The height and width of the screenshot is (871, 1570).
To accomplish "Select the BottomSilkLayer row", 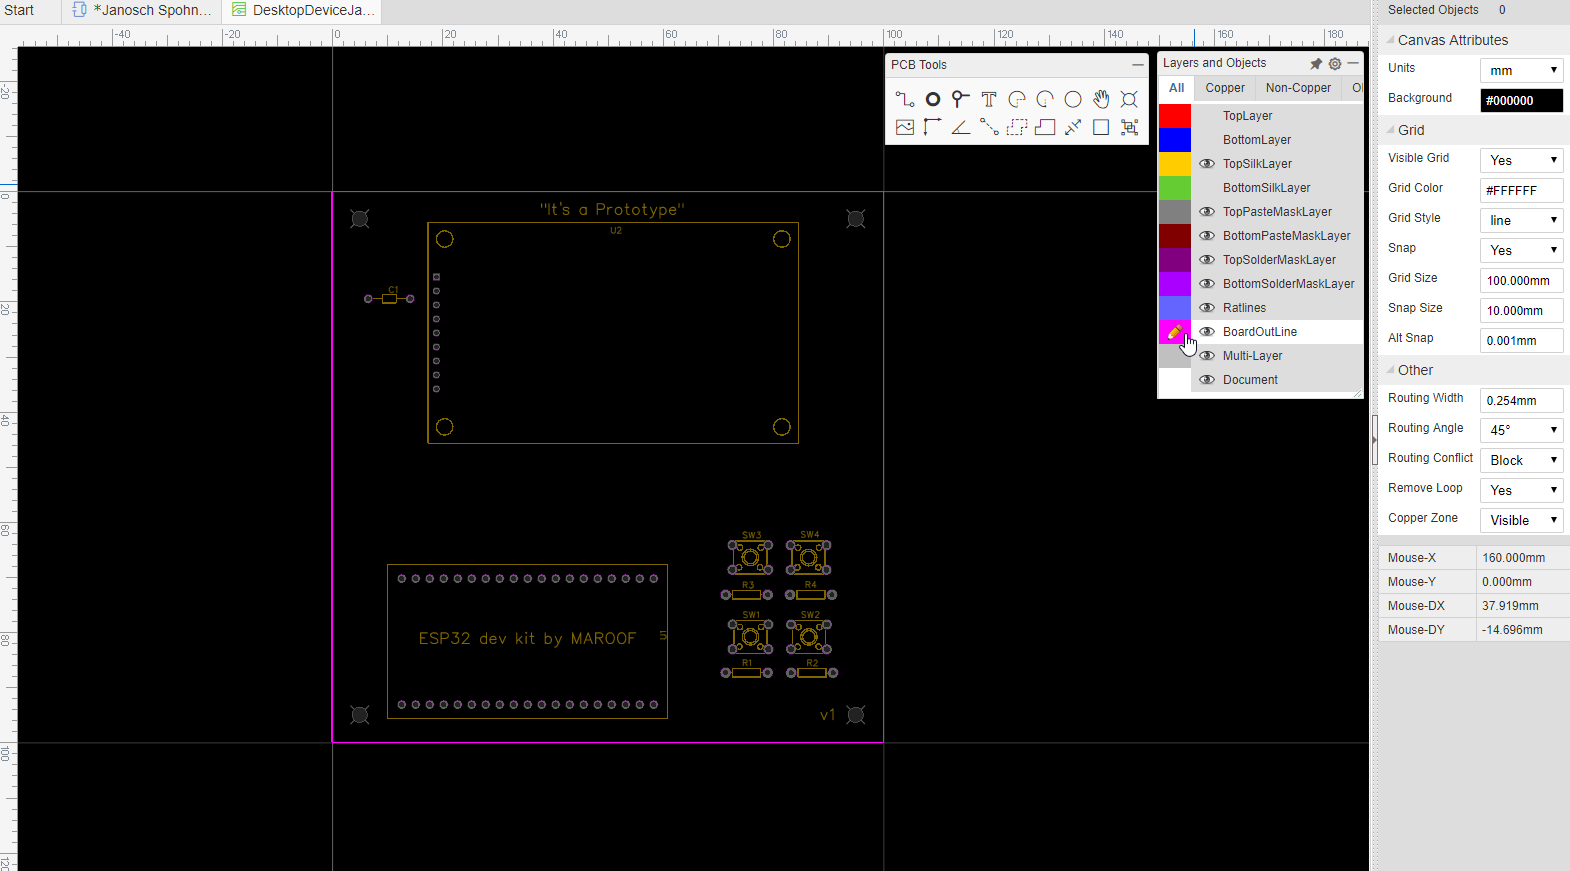I will 1260,188.
